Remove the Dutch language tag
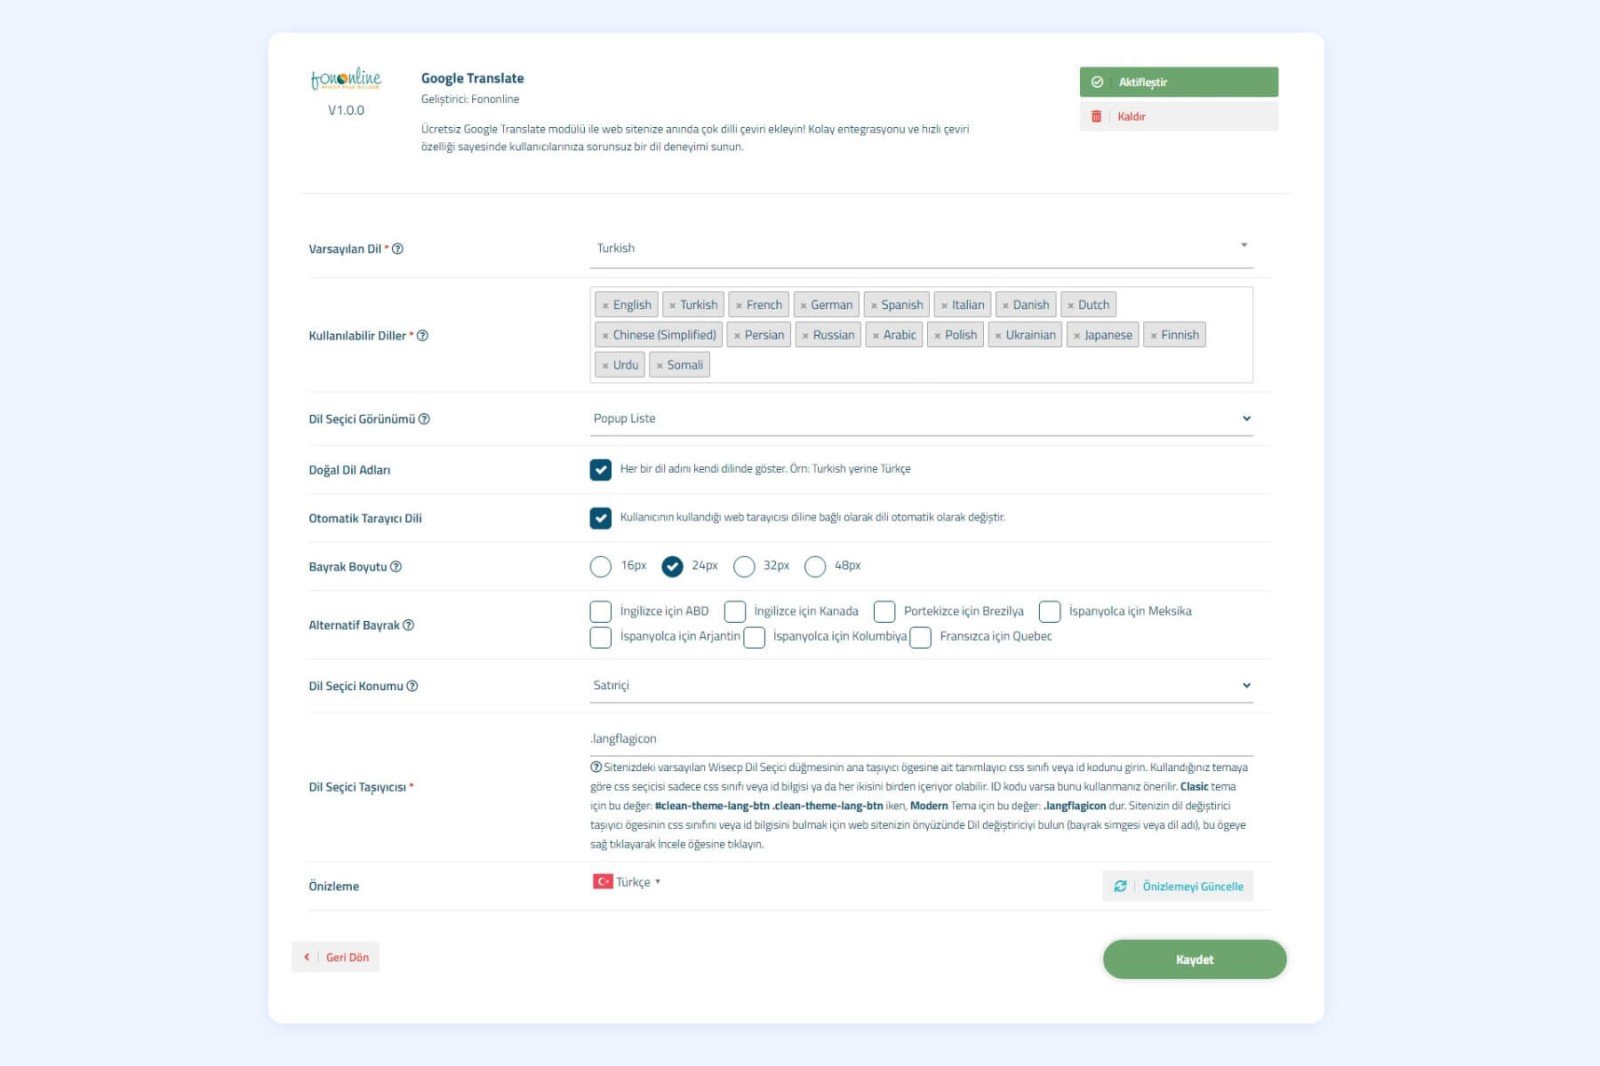Screen dimensions: 1600x1066 (x=1071, y=306)
